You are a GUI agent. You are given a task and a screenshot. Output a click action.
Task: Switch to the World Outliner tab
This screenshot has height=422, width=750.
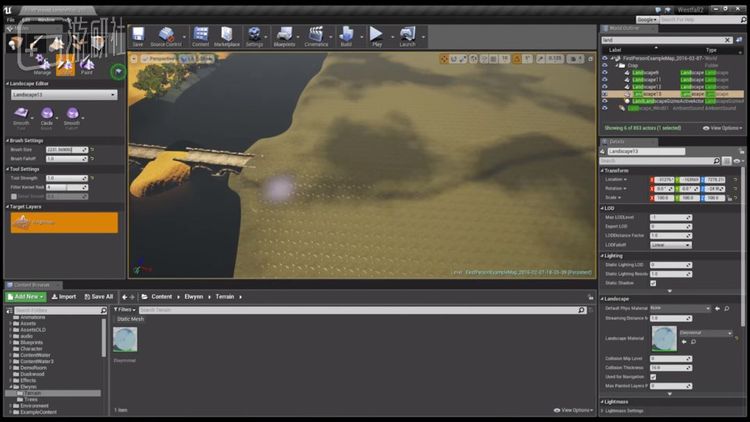click(x=624, y=29)
